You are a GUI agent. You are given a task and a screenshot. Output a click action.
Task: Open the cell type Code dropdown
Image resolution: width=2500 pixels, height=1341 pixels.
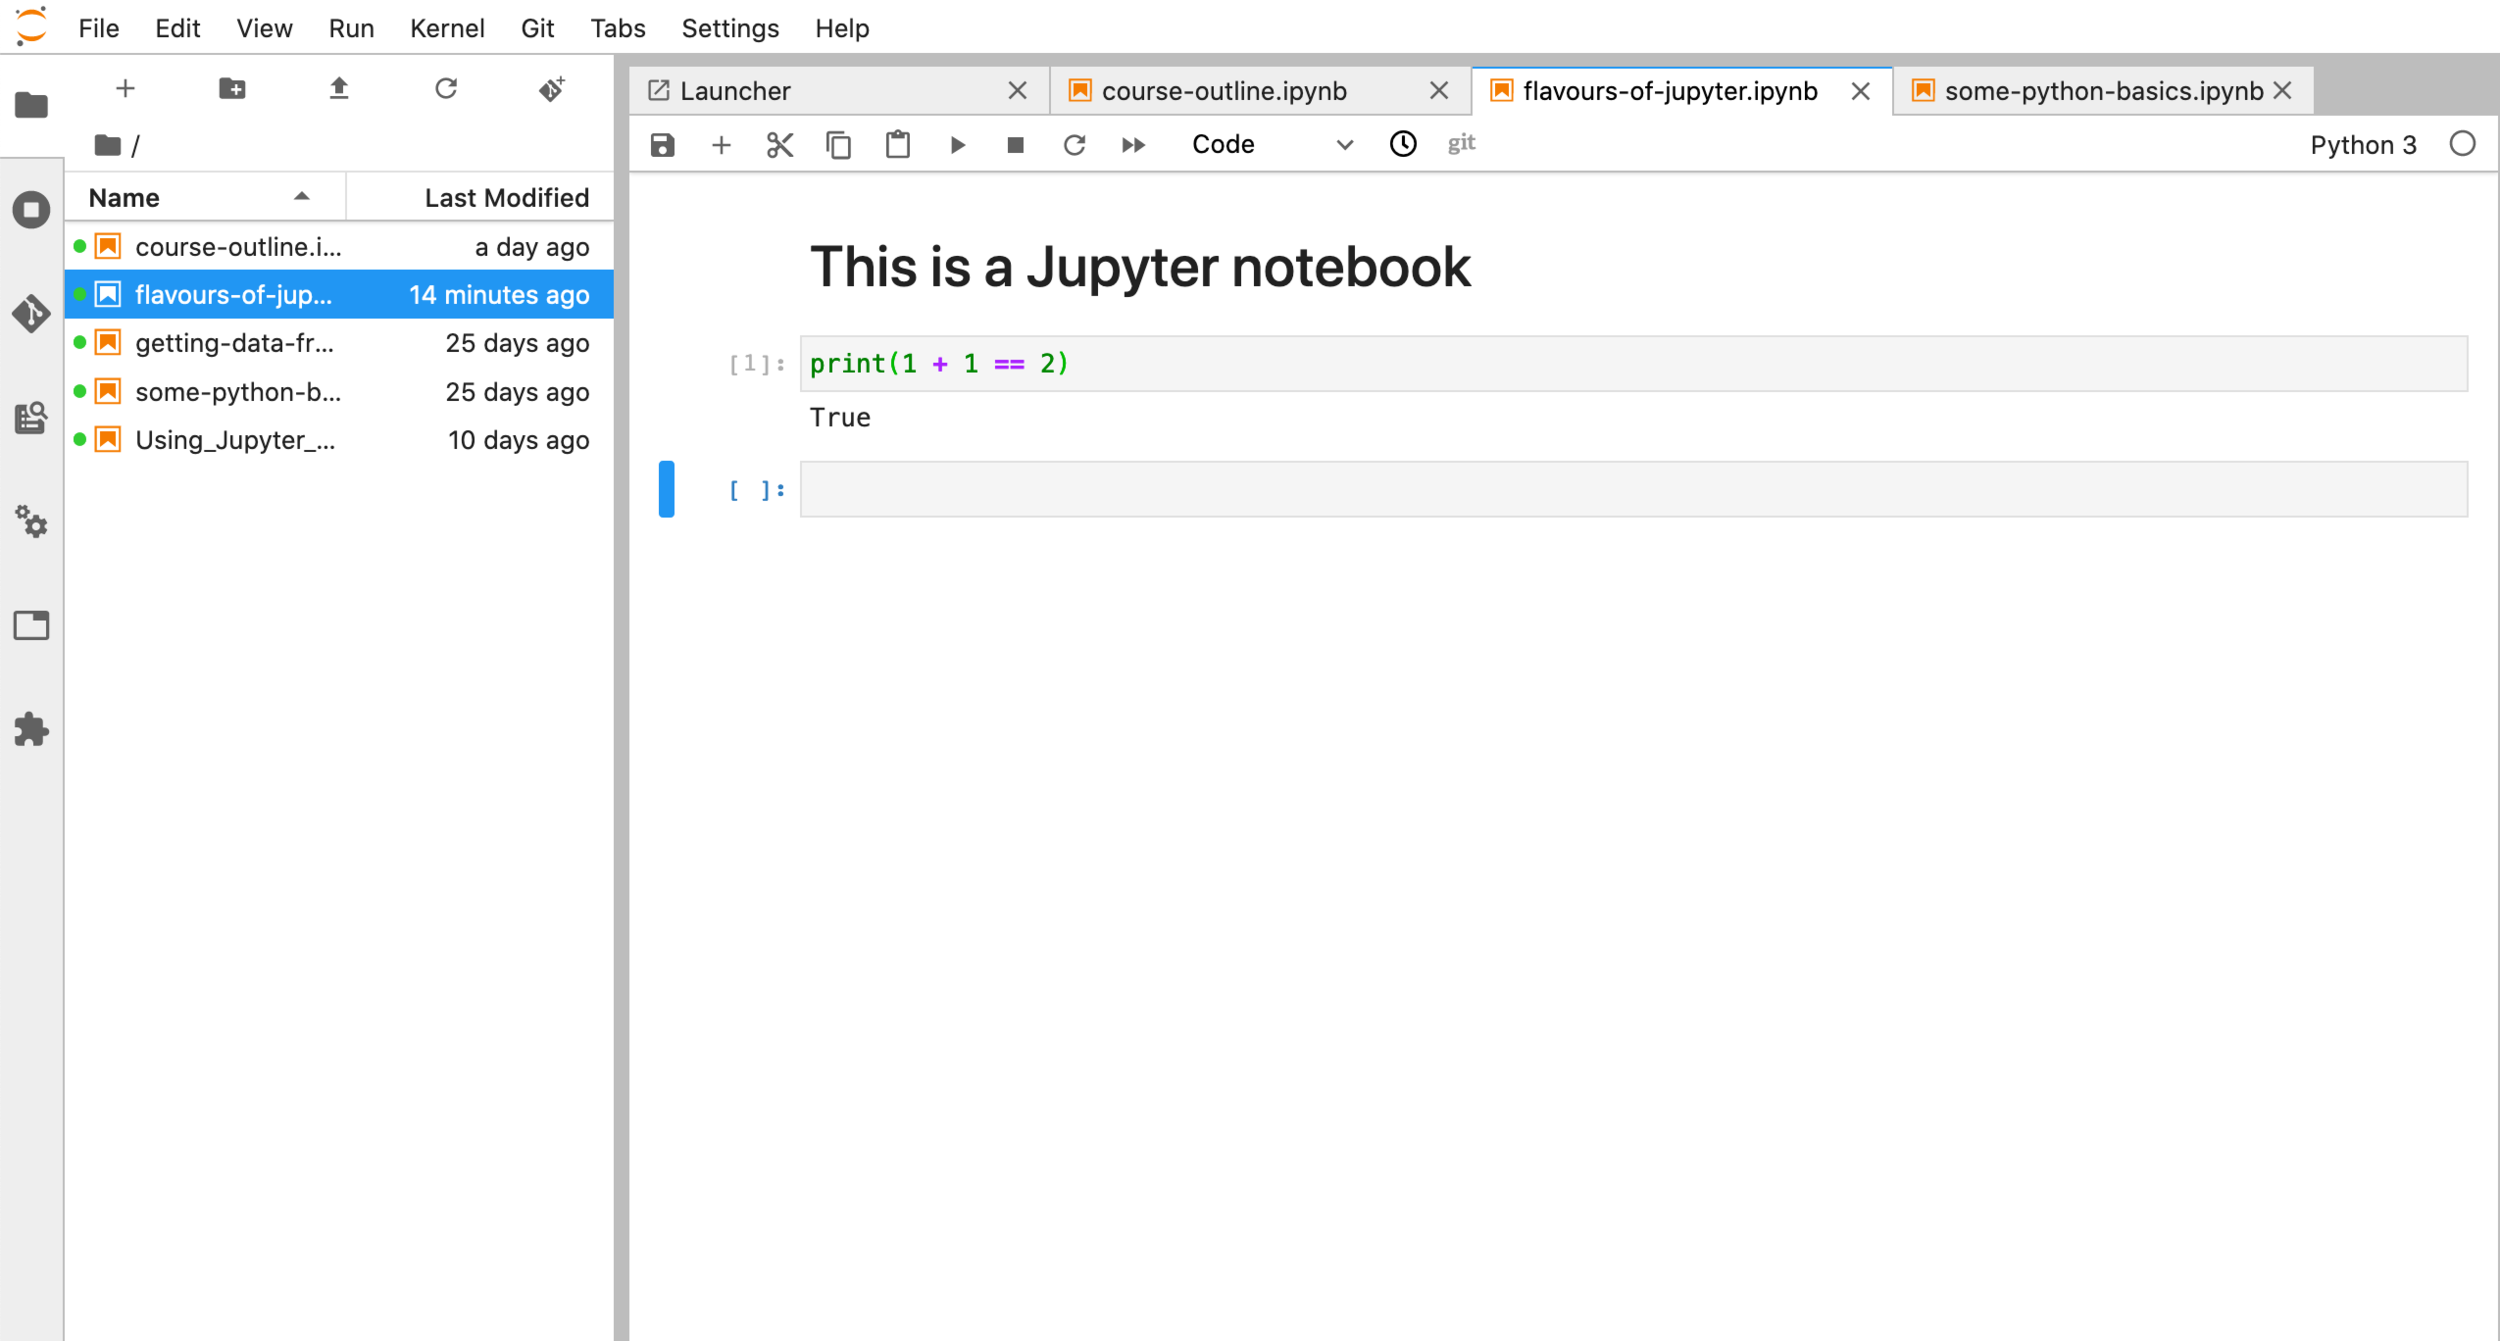(x=1271, y=145)
